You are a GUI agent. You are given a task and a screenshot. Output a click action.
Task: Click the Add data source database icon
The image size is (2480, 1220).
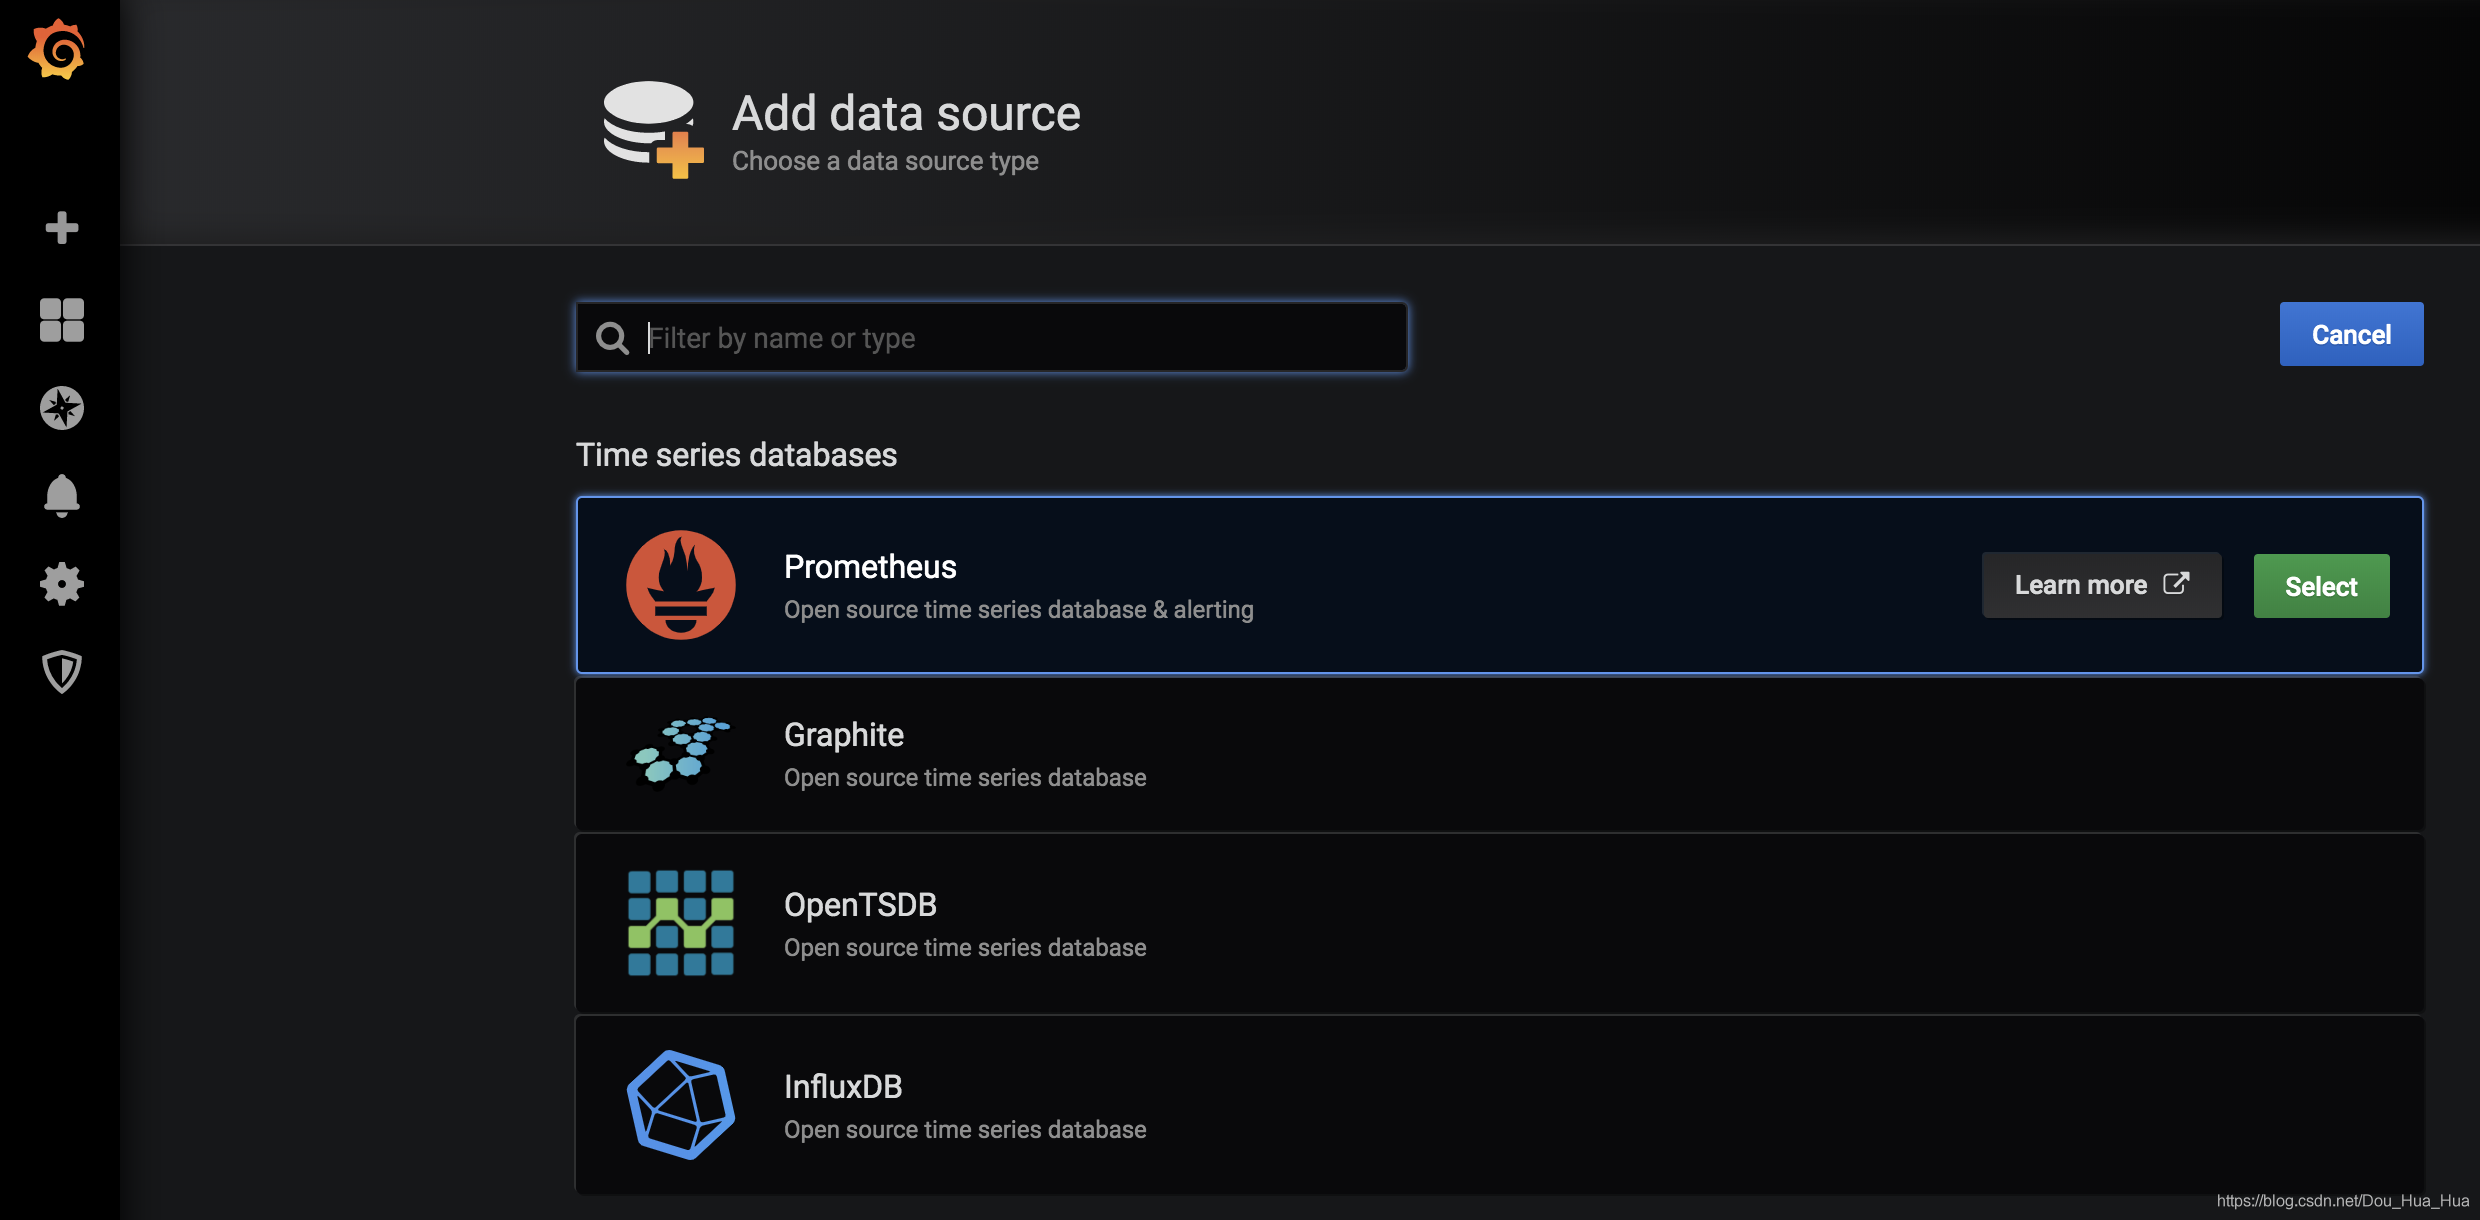pyautogui.click(x=654, y=130)
